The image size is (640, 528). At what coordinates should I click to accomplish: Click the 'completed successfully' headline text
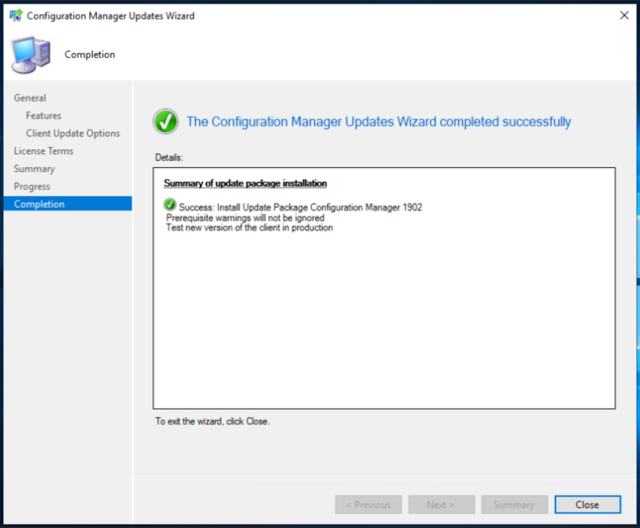coord(378,122)
